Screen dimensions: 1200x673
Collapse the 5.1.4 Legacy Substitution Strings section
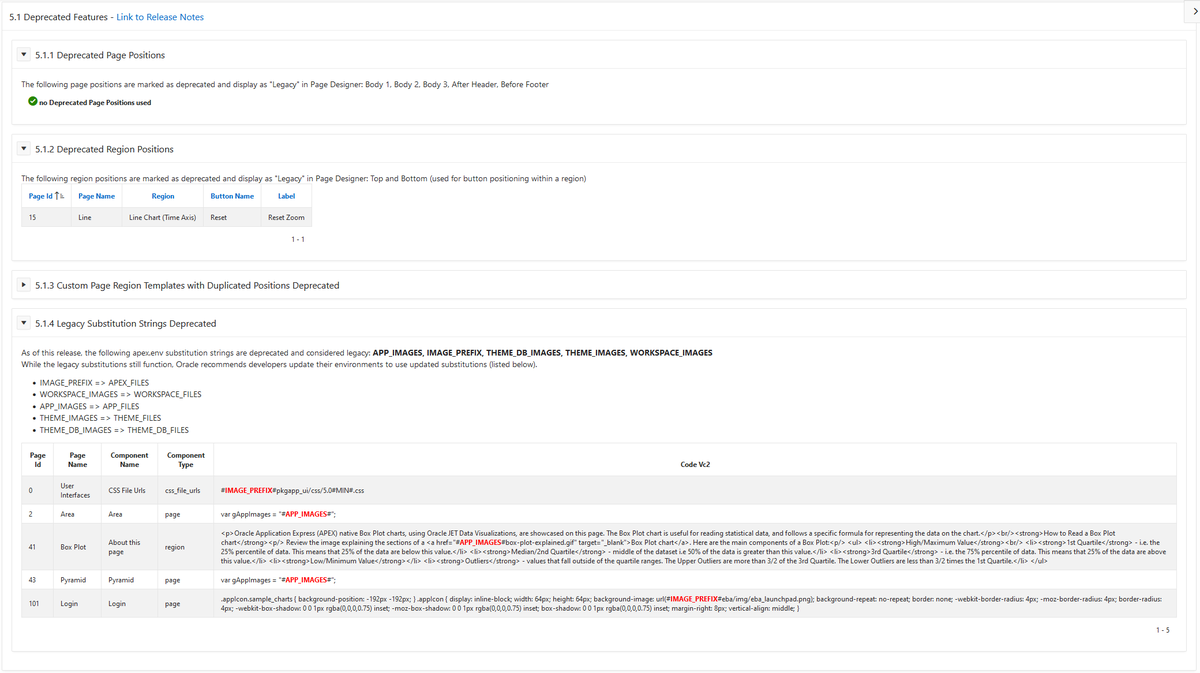coord(24,323)
